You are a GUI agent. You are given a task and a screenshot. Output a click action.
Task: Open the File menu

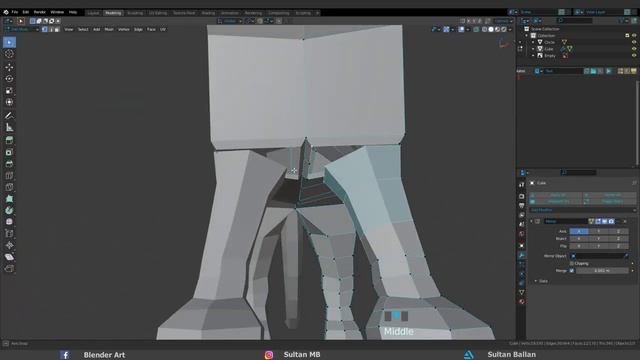click(x=15, y=12)
